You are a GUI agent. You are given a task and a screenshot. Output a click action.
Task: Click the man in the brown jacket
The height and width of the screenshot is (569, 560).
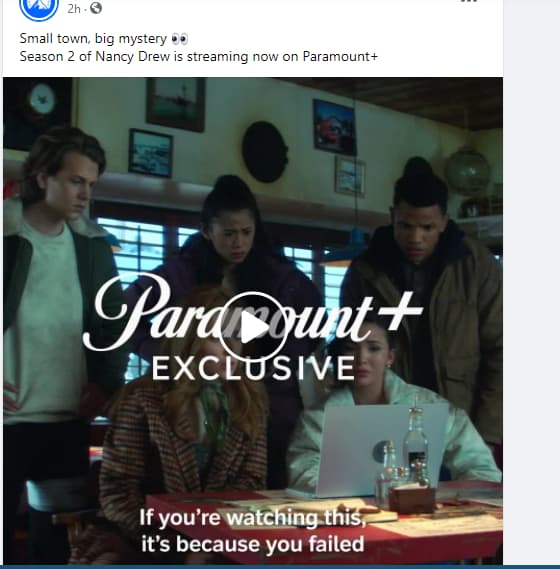[x=428, y=298]
